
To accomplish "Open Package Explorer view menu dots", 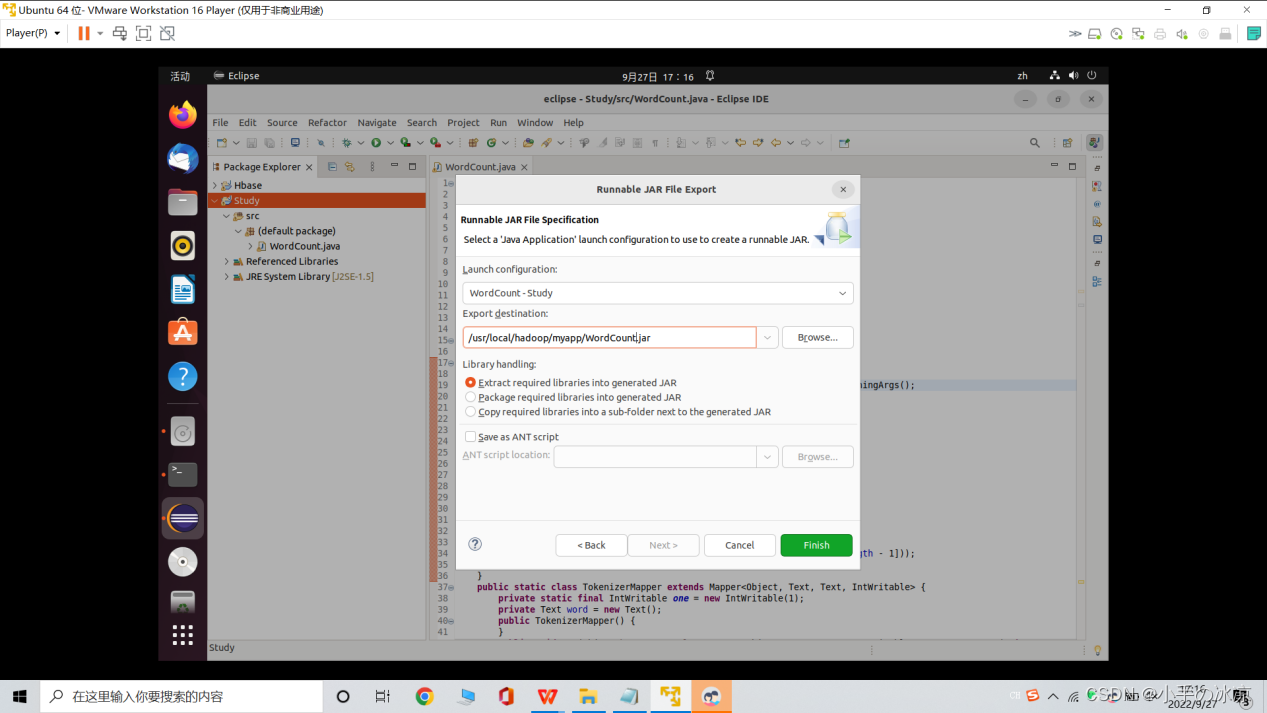I will (372, 167).
